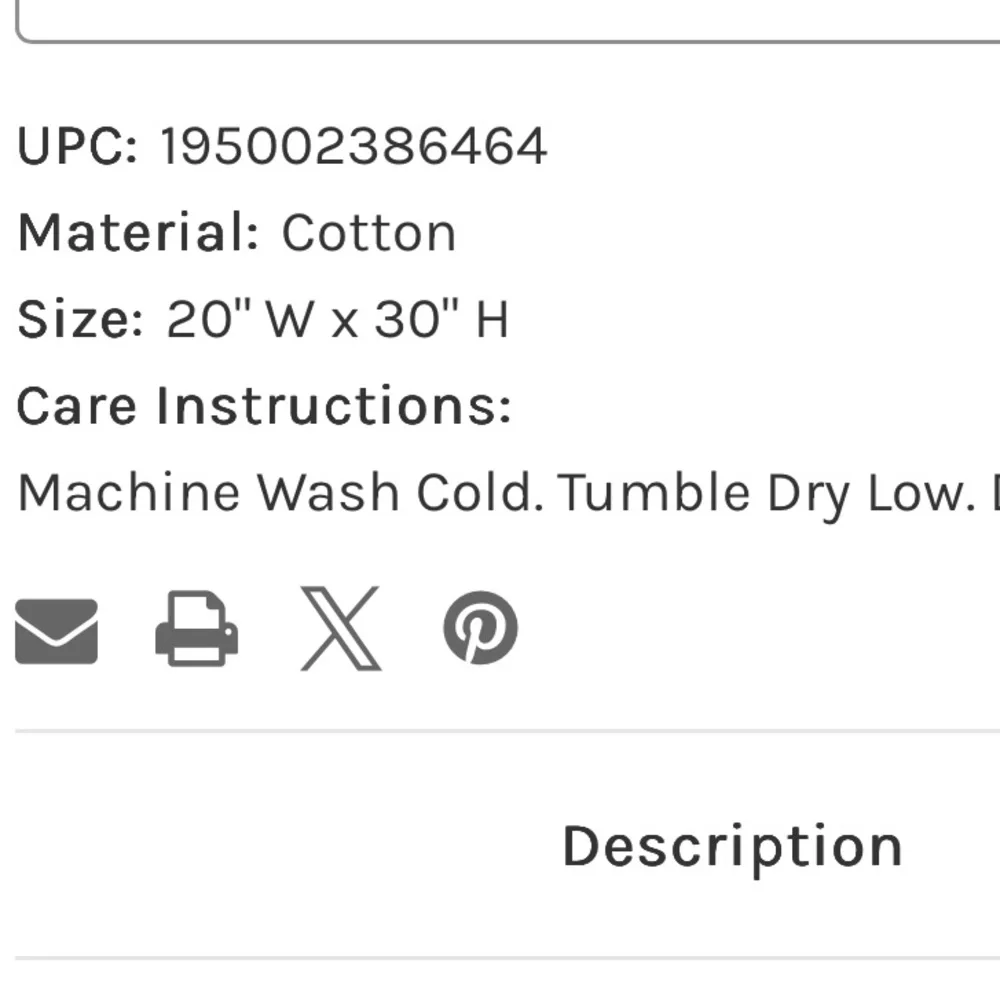The width and height of the screenshot is (1000, 1000).
Task: Share on X using the X logo icon
Action: pos(341,629)
